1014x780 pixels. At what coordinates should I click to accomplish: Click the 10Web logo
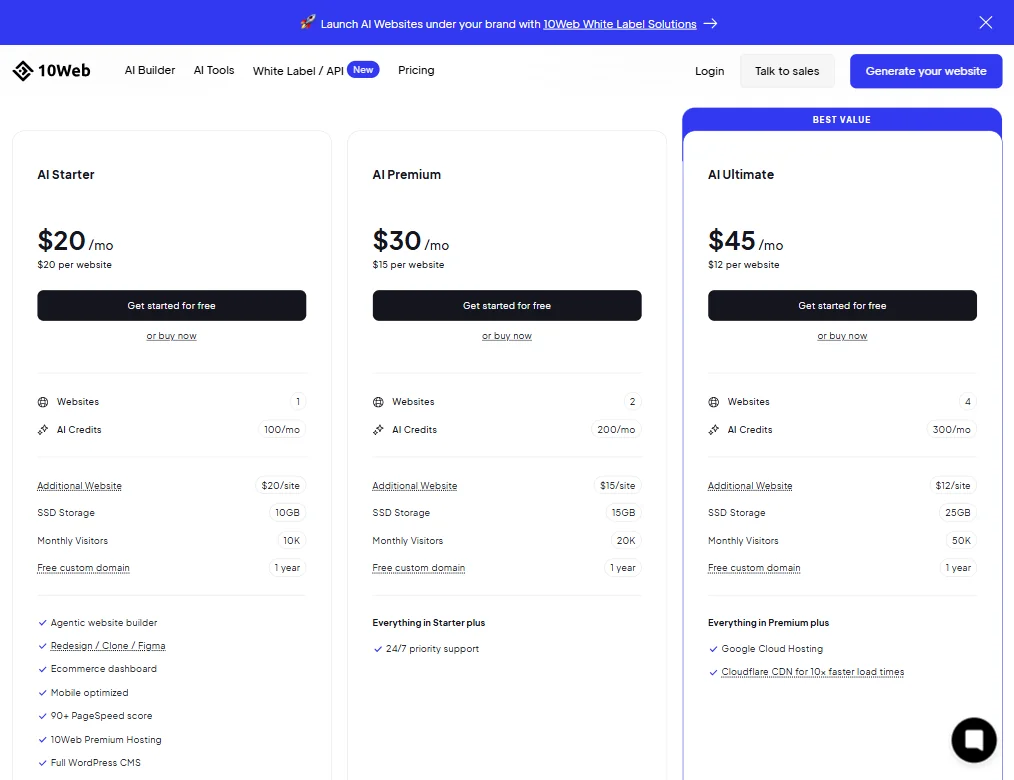click(x=51, y=70)
